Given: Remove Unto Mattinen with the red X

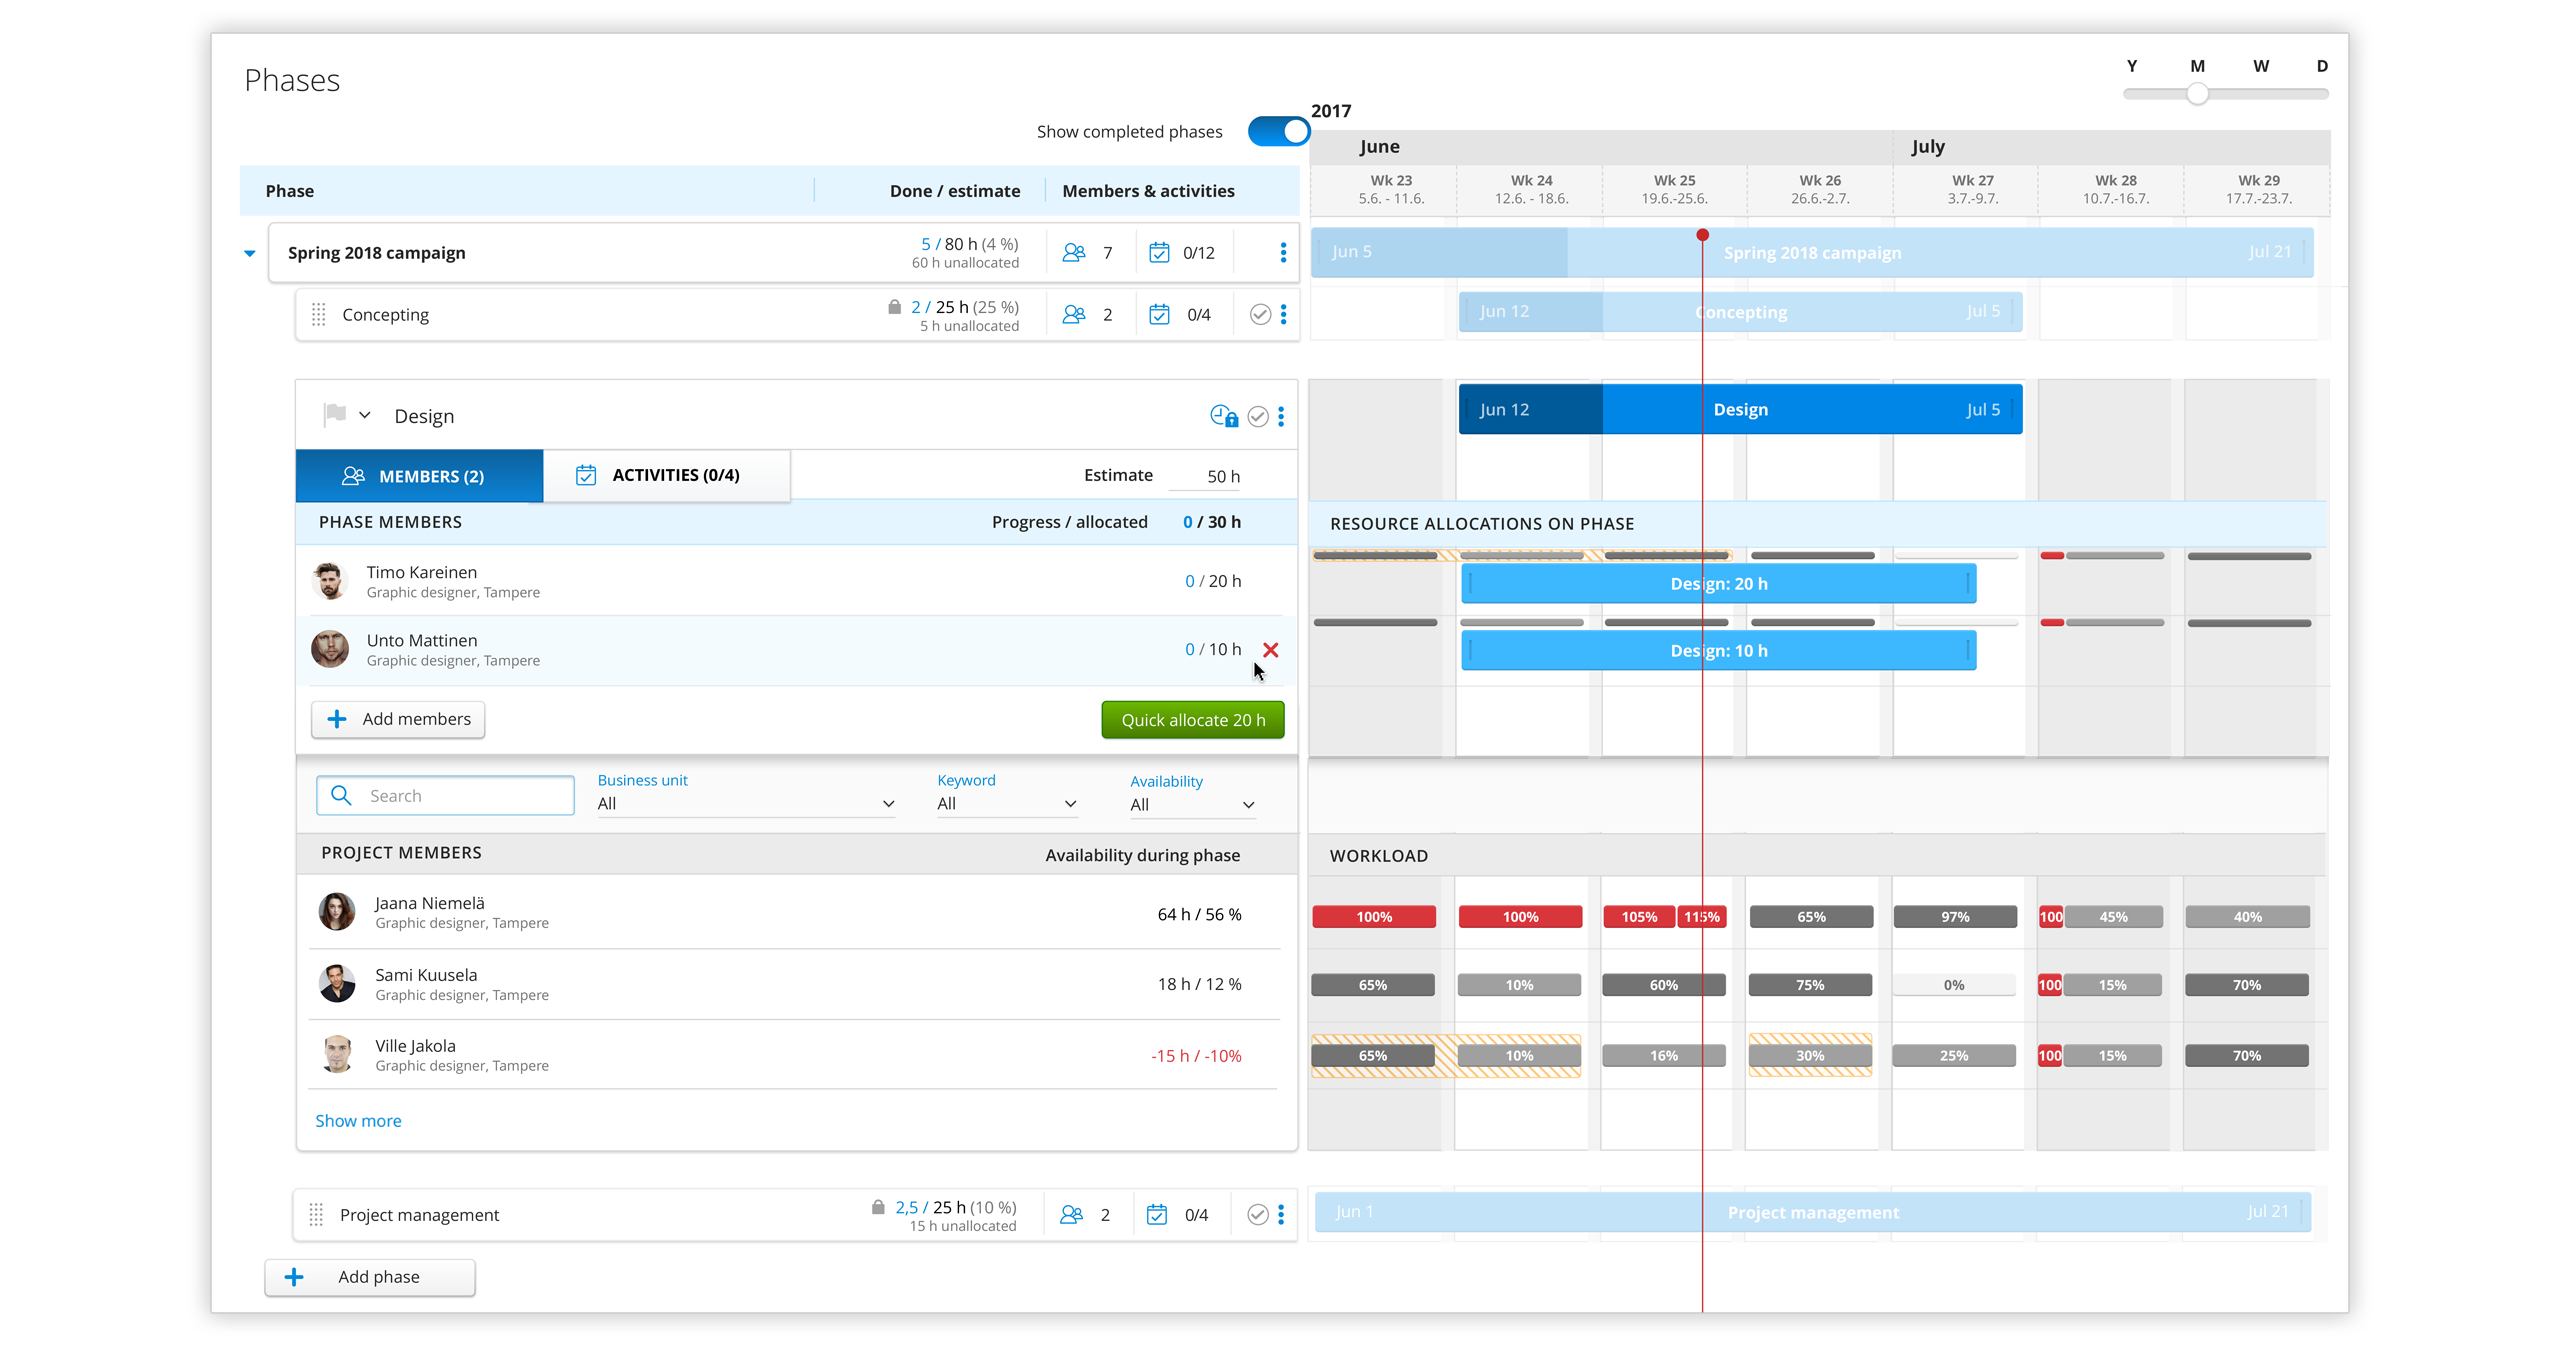Looking at the screenshot, I should (x=1271, y=649).
